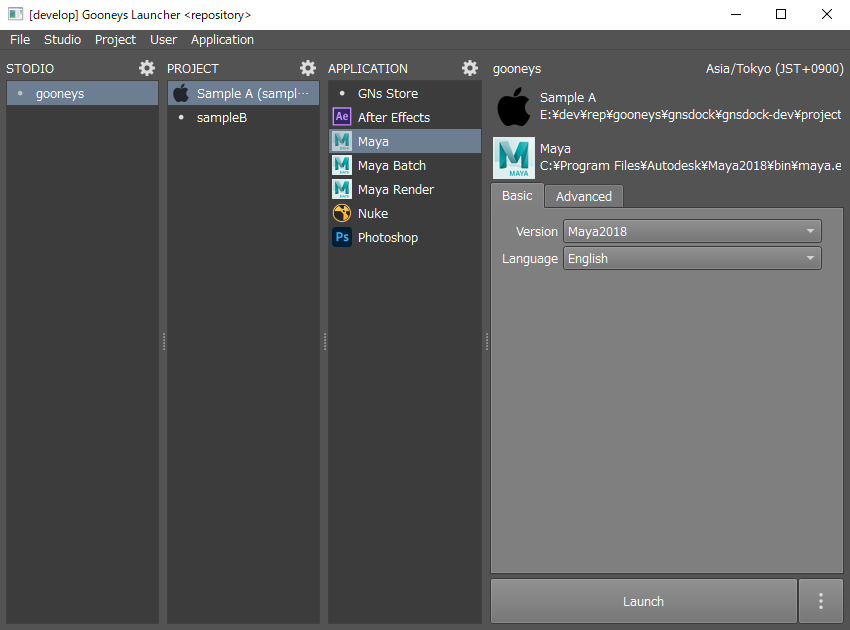Click the APPLICATION panel gear icon
This screenshot has width=850, height=630.
pyautogui.click(x=470, y=68)
